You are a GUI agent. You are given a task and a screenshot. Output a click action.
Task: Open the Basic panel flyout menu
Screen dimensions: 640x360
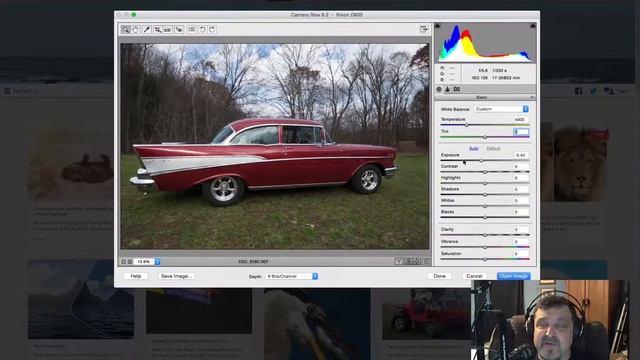click(x=532, y=97)
